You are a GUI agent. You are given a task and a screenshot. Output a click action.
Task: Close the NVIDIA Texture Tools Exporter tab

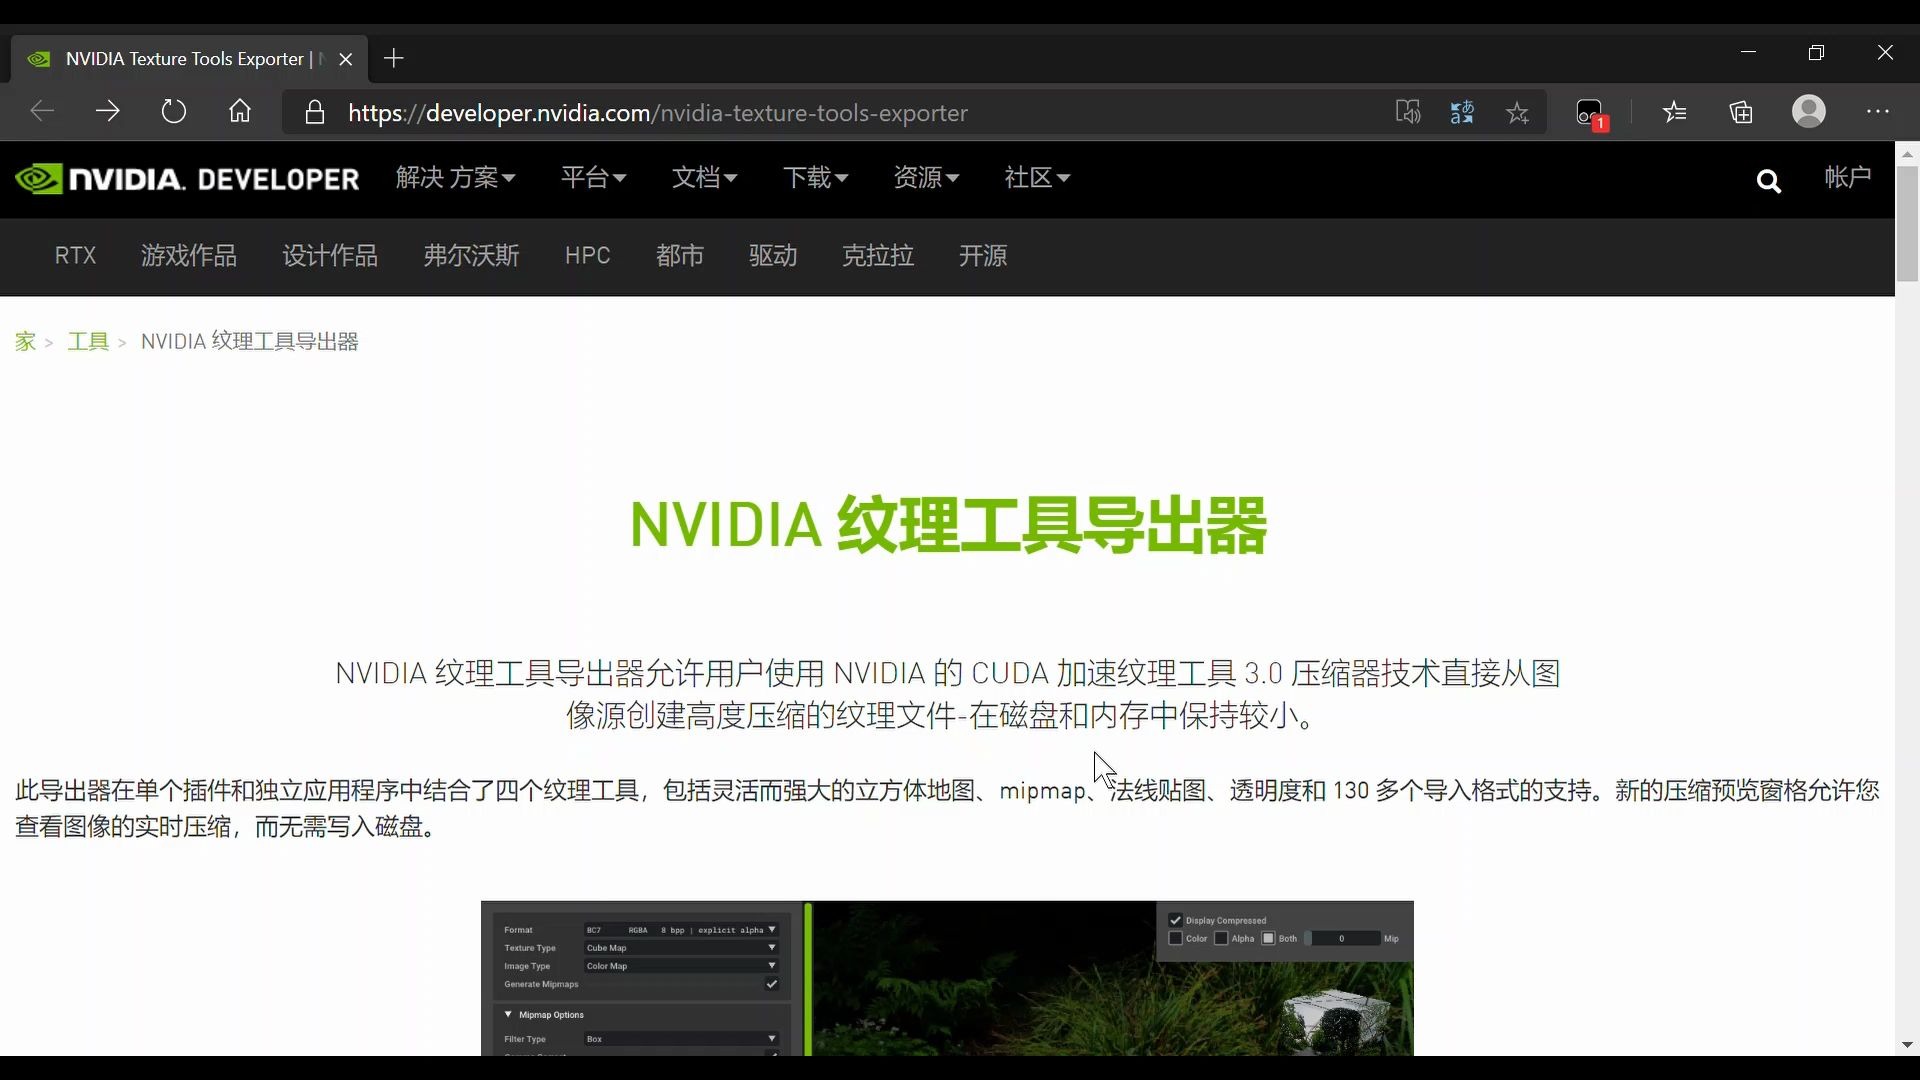(346, 59)
